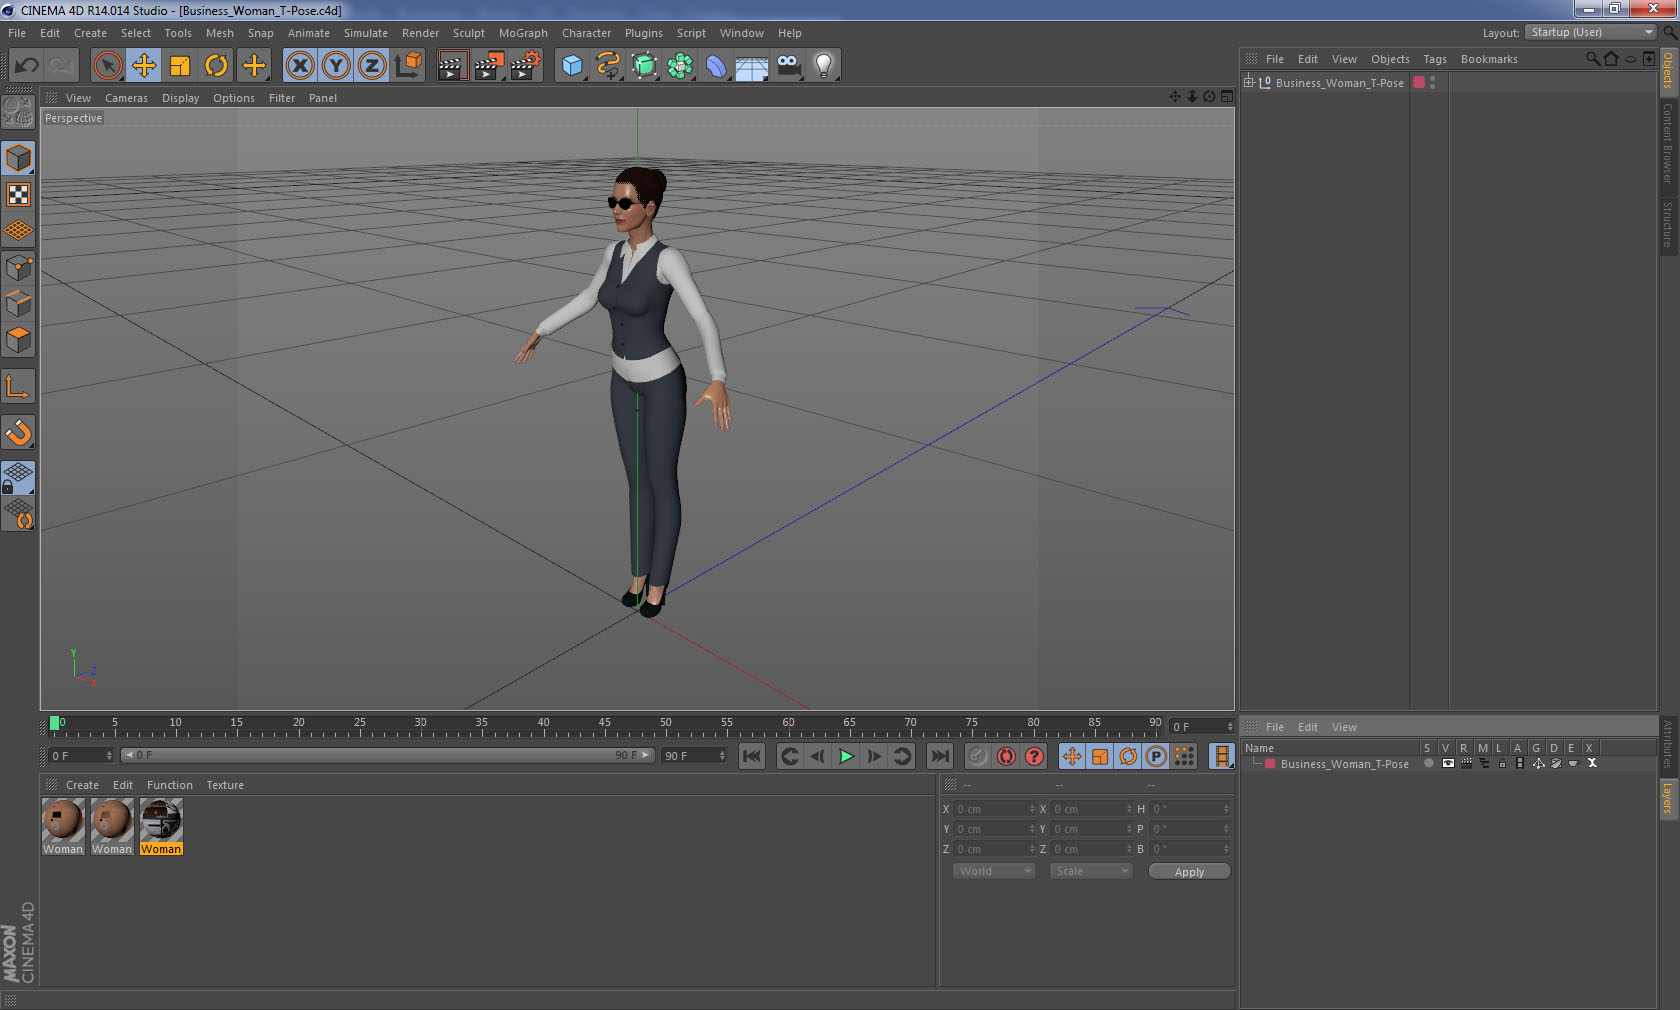The width and height of the screenshot is (1680, 1010).
Task: Expand Business_Woman_T-Pose object tree
Action: click(x=1249, y=82)
